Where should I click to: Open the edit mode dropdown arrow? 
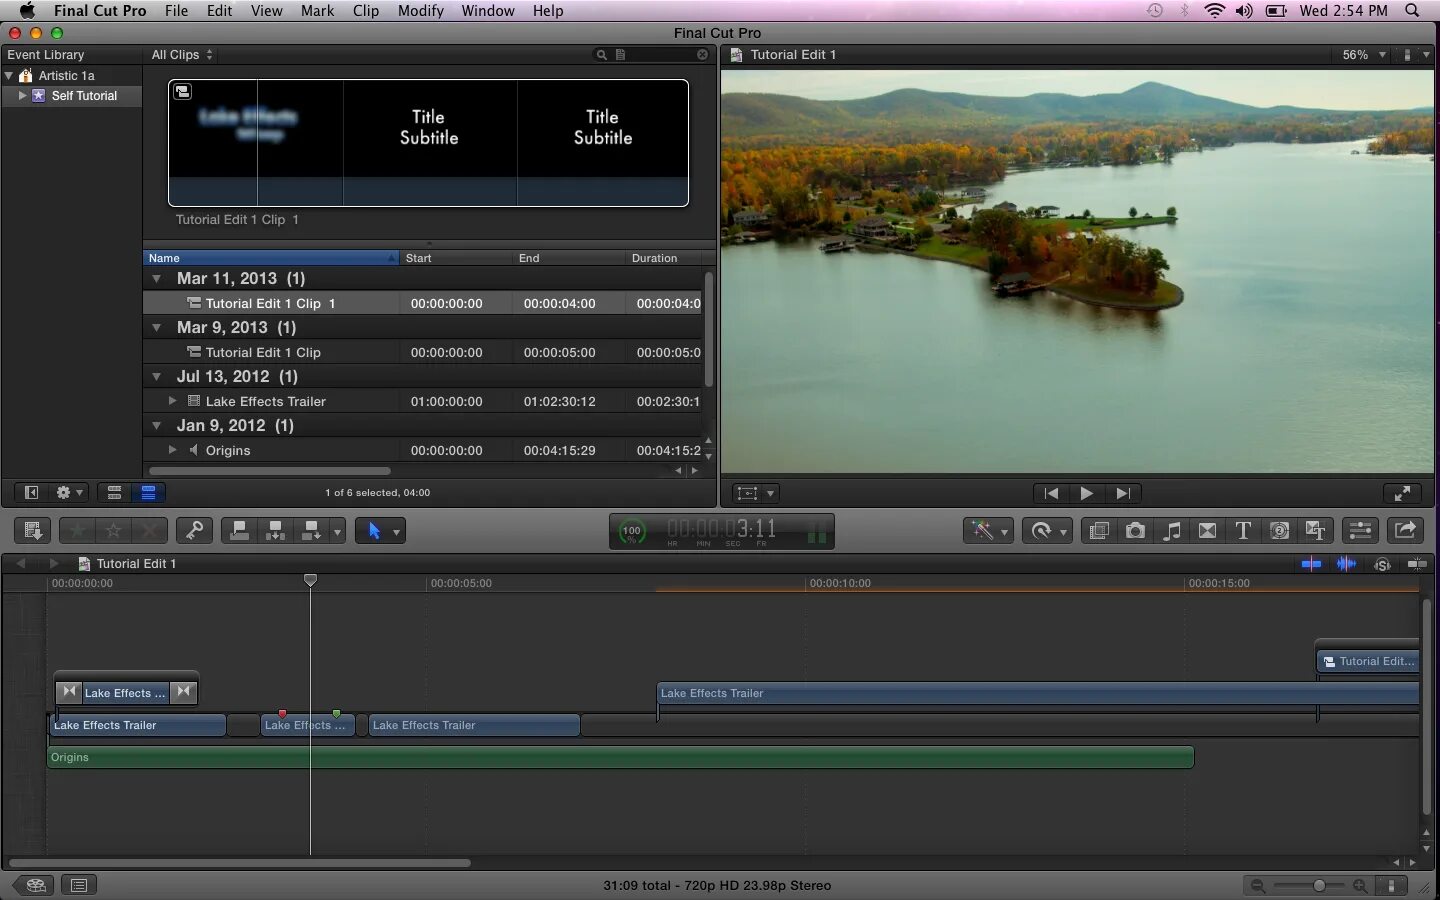pos(337,531)
